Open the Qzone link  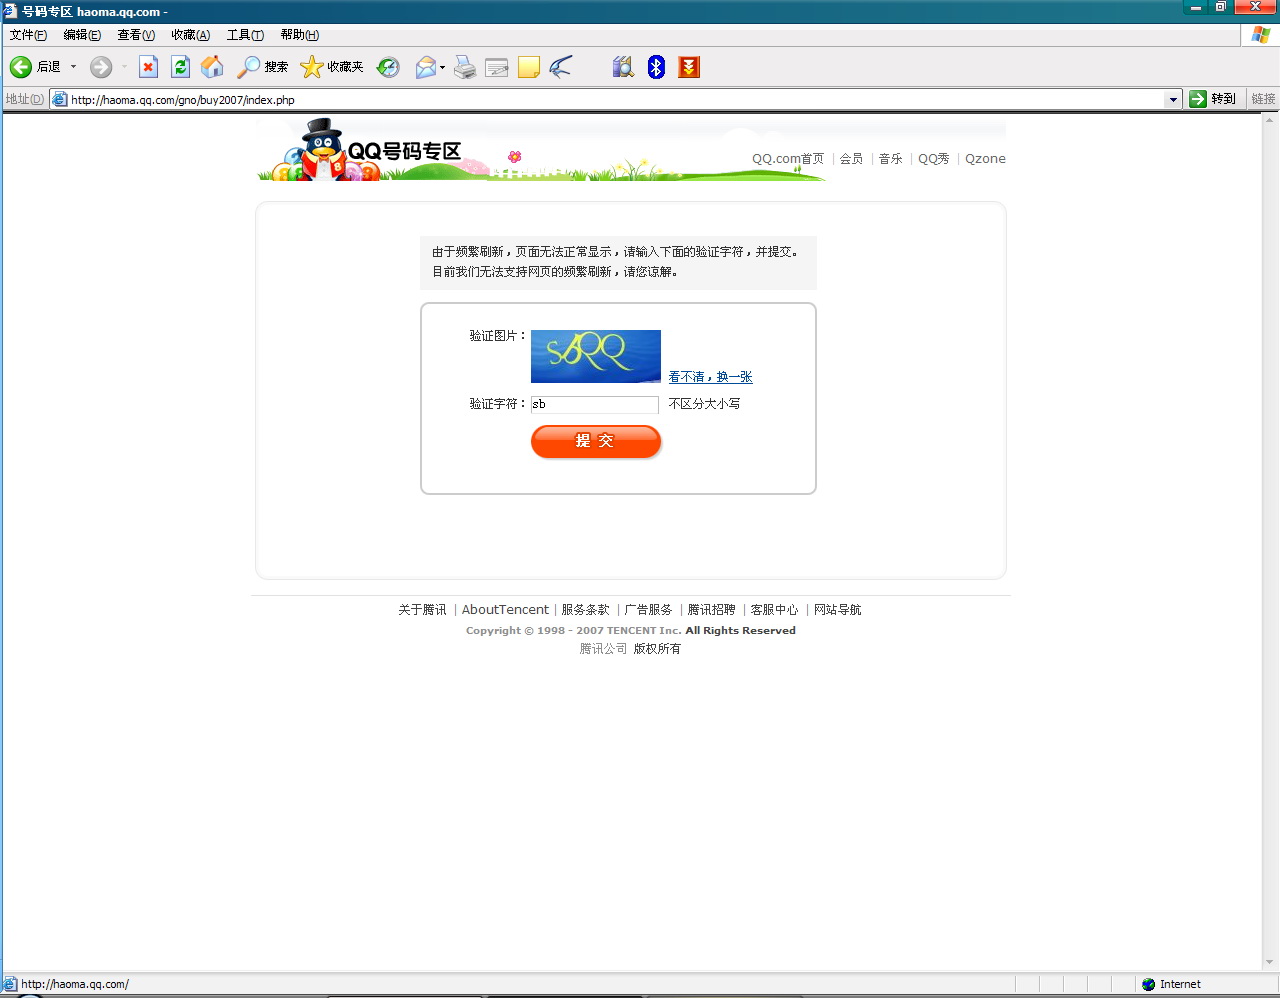[985, 159]
